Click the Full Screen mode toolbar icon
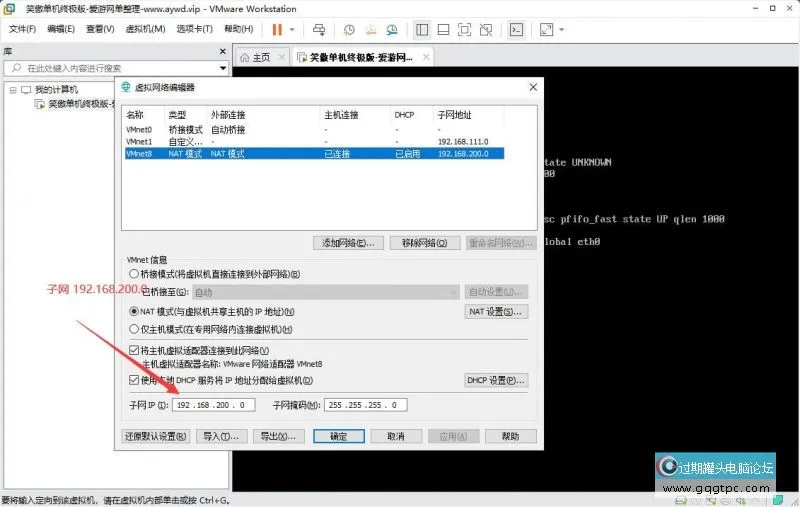Screen dimensions: 800x507 pos(464,30)
